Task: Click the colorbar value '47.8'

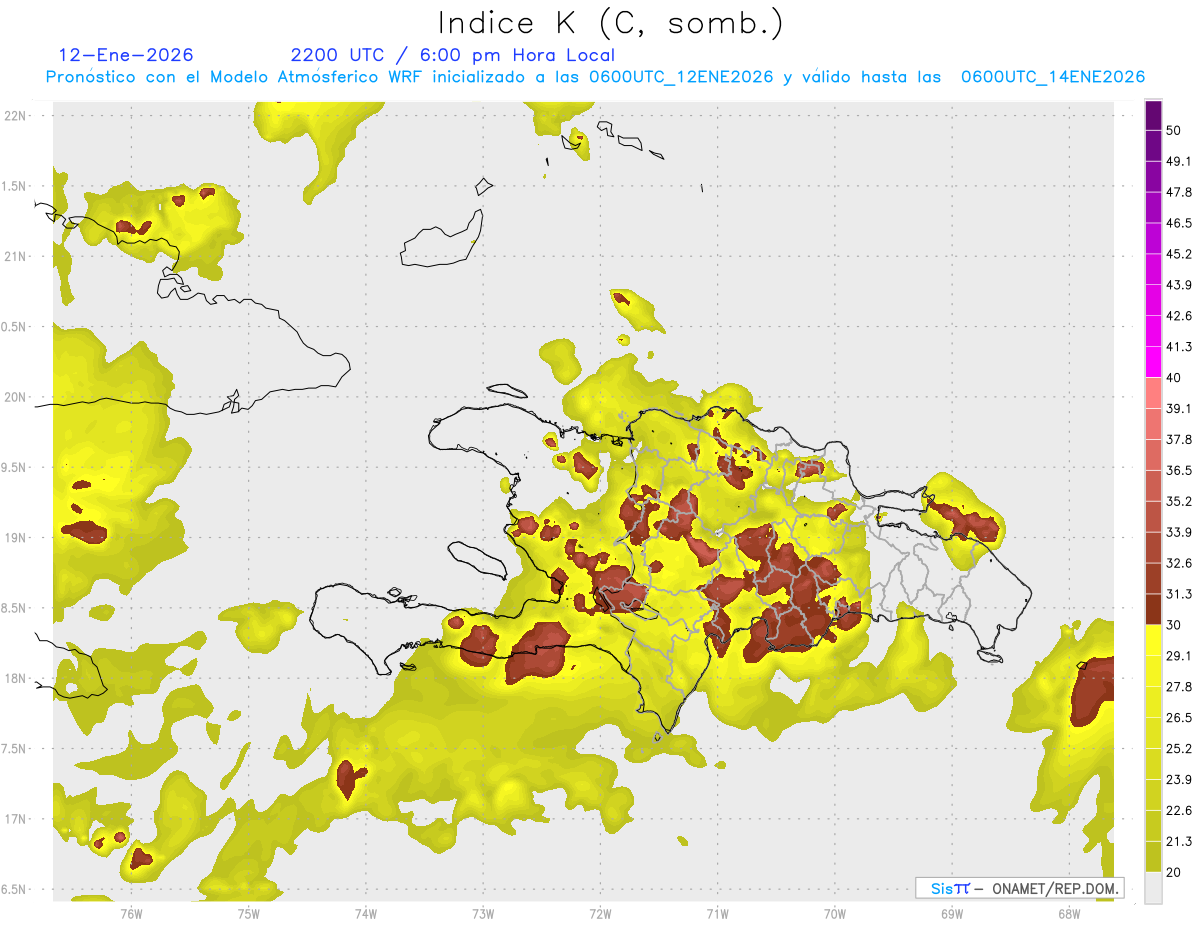Action: pos(1179,192)
